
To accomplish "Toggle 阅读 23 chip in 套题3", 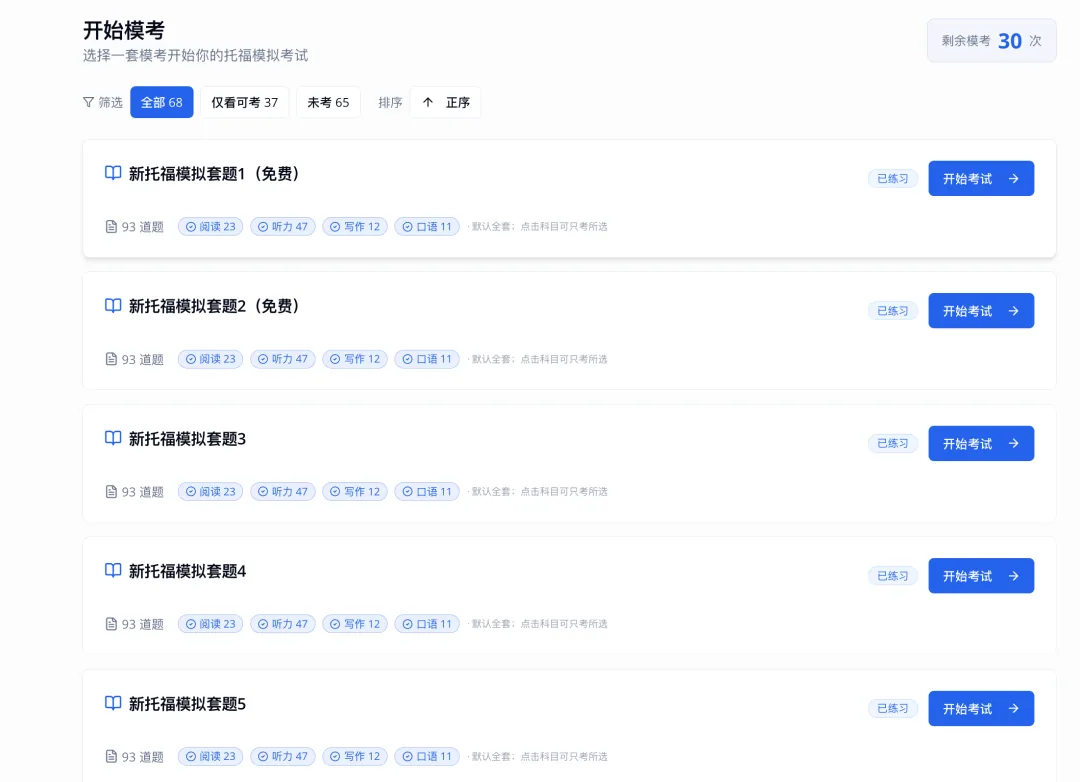I will coord(210,491).
